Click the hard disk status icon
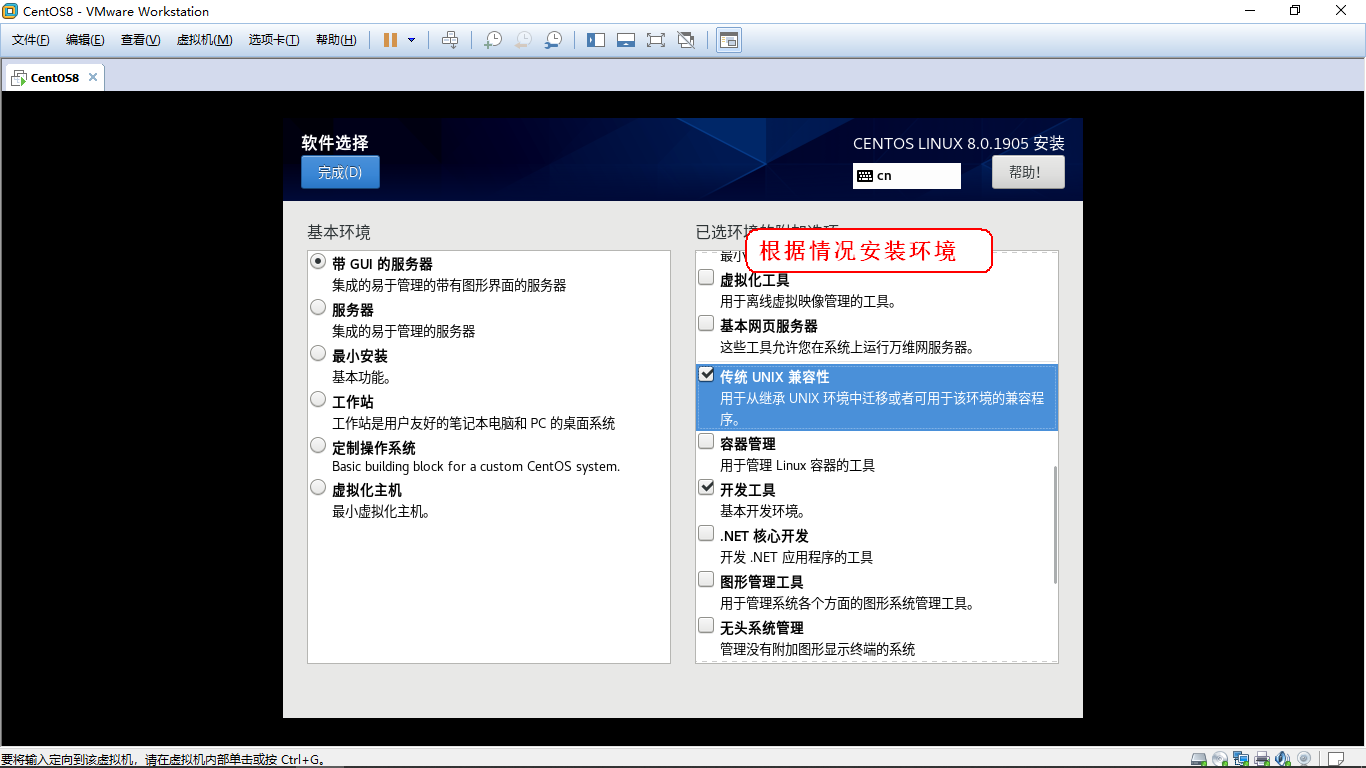Image resolution: width=1366 pixels, height=768 pixels. pos(1200,759)
